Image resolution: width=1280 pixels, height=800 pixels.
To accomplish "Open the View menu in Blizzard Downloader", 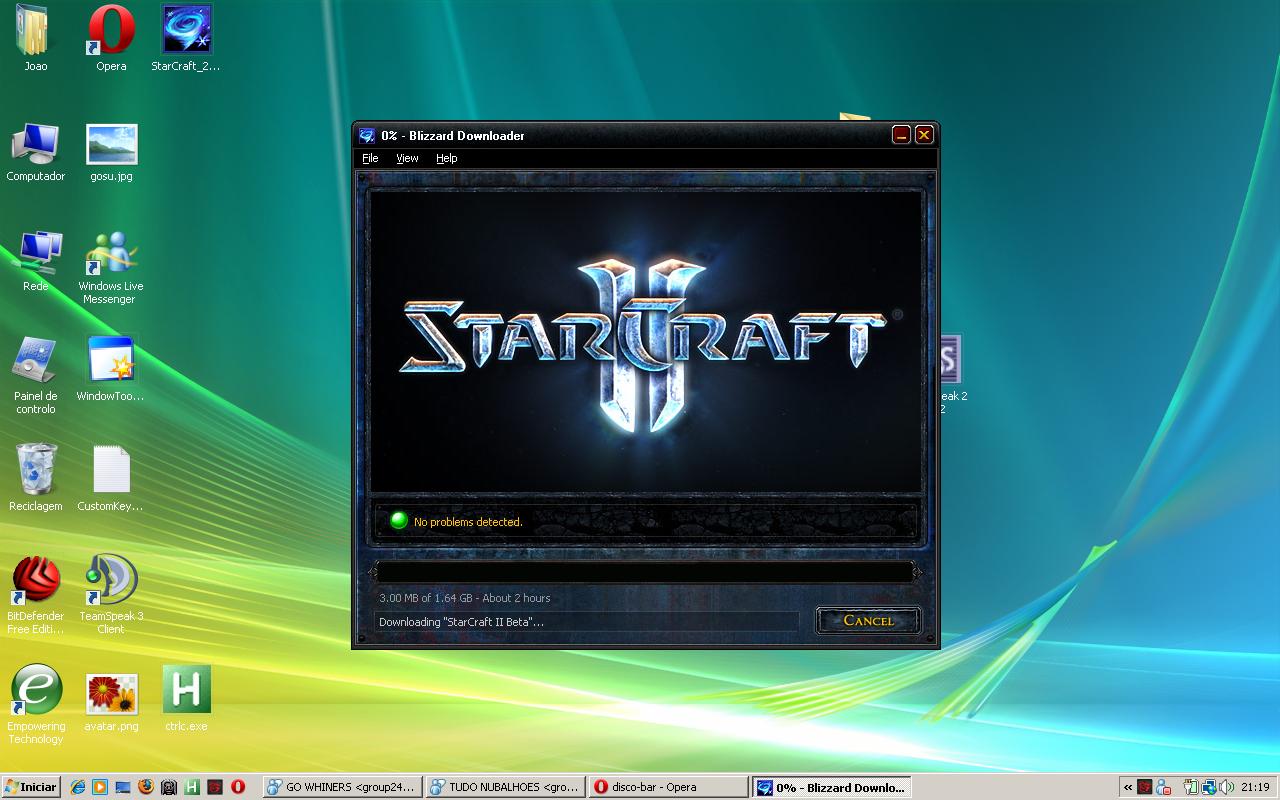I will pos(407,158).
